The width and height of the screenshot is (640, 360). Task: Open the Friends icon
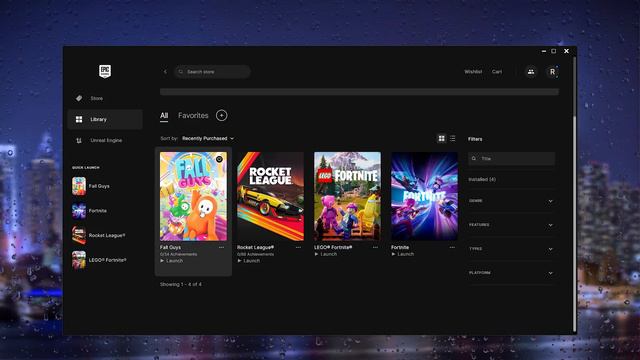(531, 72)
